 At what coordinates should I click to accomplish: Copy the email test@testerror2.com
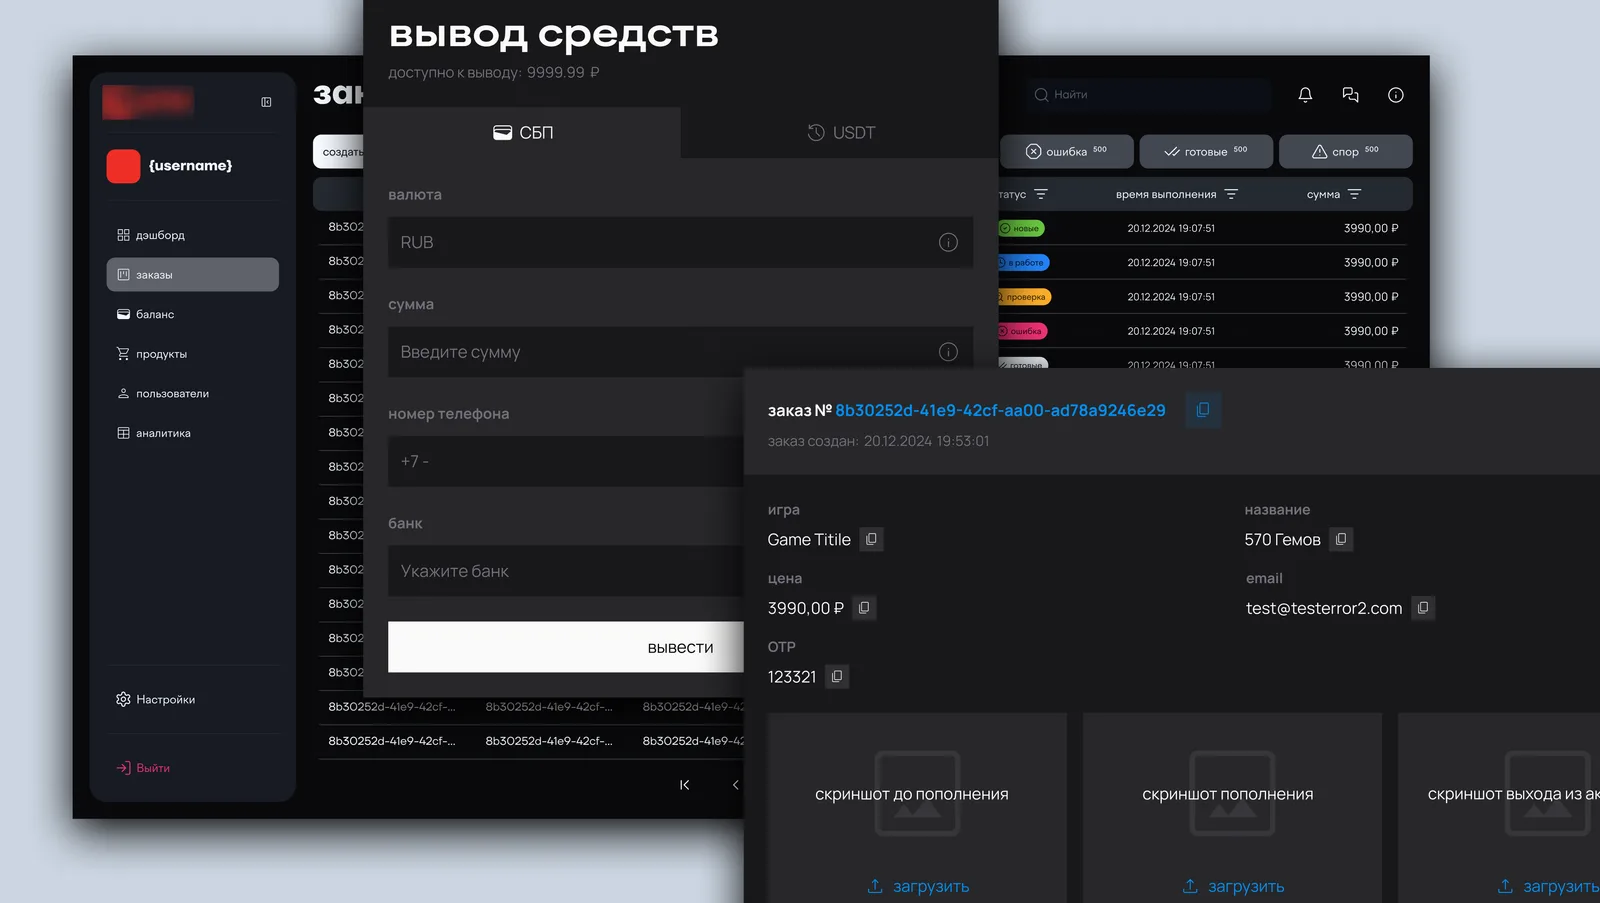point(1423,608)
